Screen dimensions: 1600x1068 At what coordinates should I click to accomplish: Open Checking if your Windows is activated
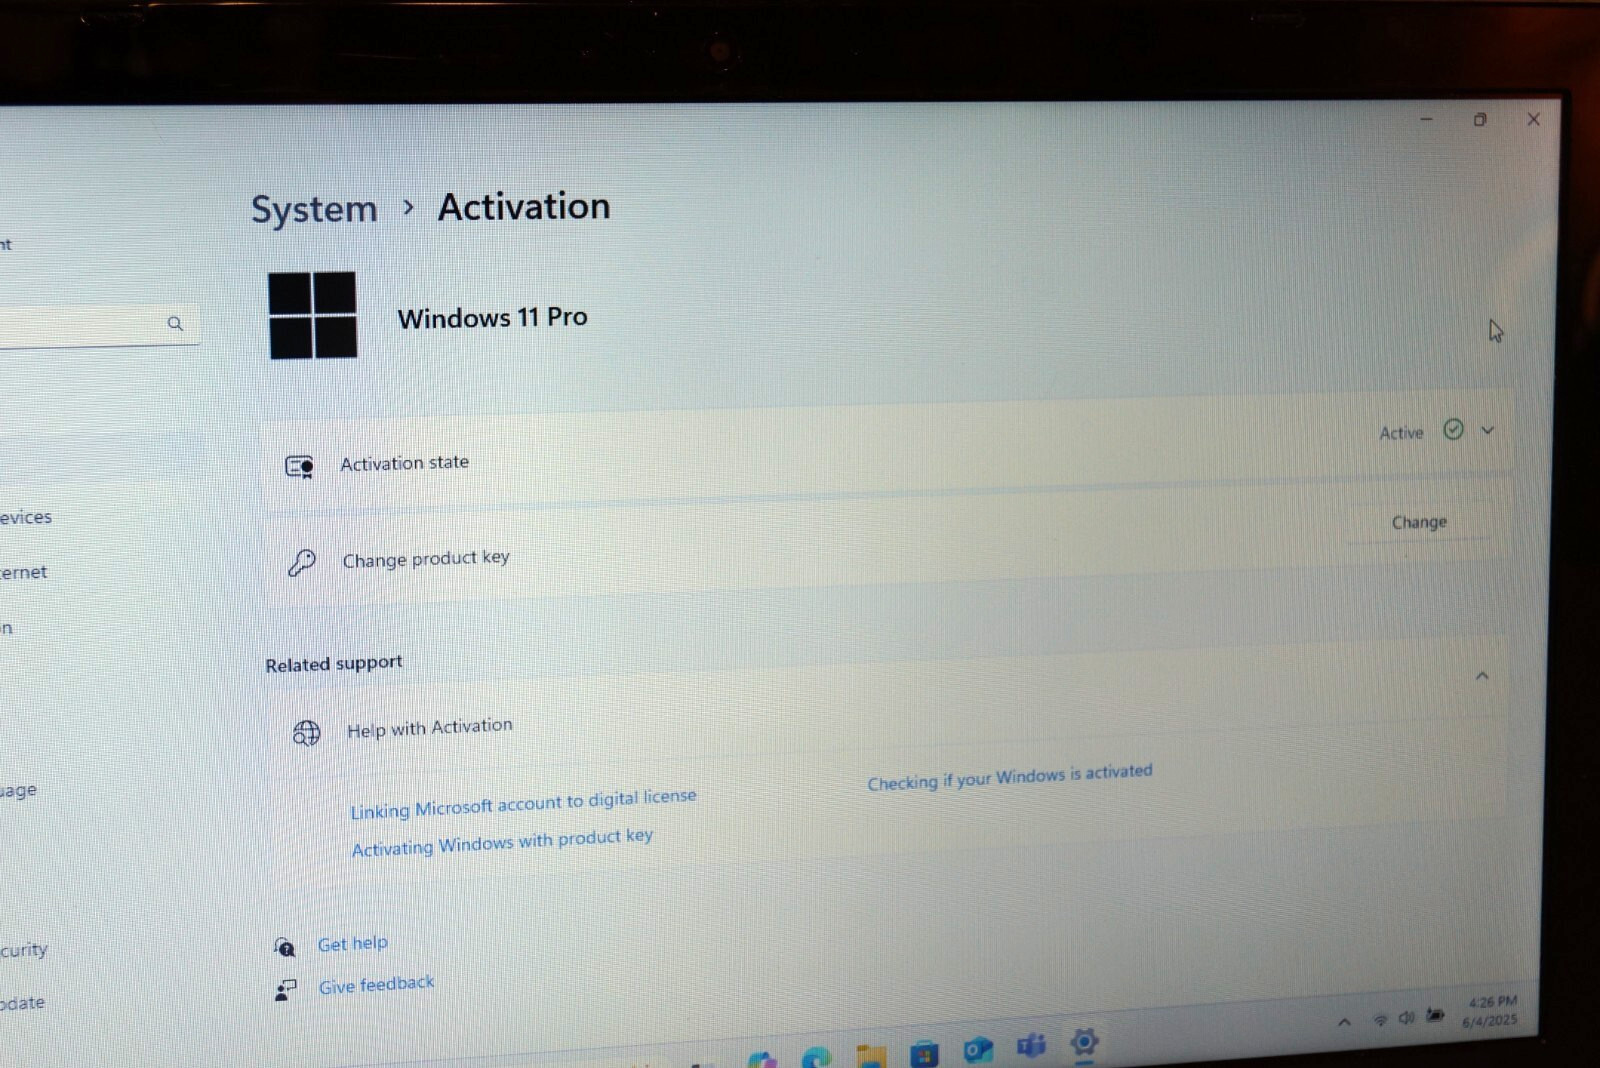(x=1010, y=777)
